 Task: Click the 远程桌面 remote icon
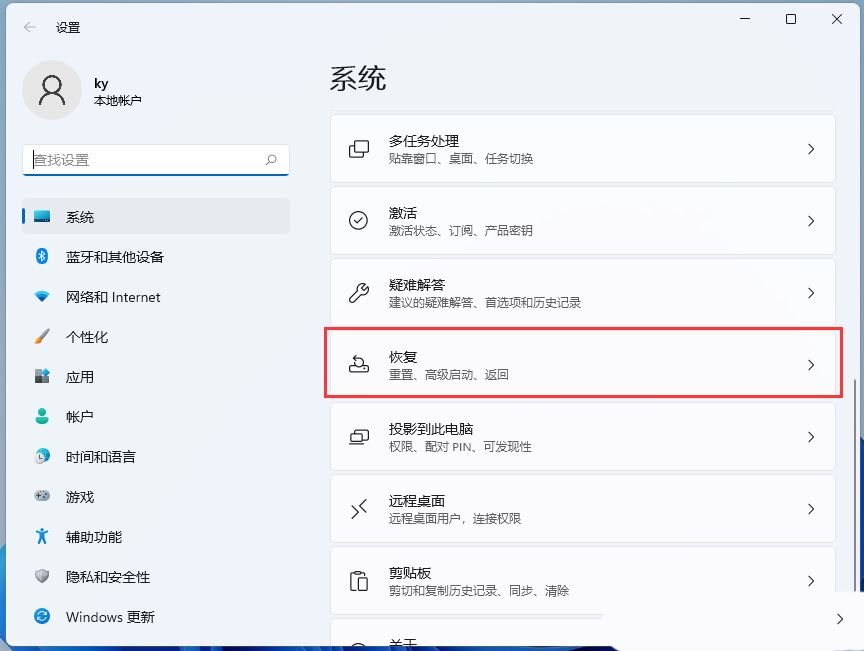tap(359, 509)
